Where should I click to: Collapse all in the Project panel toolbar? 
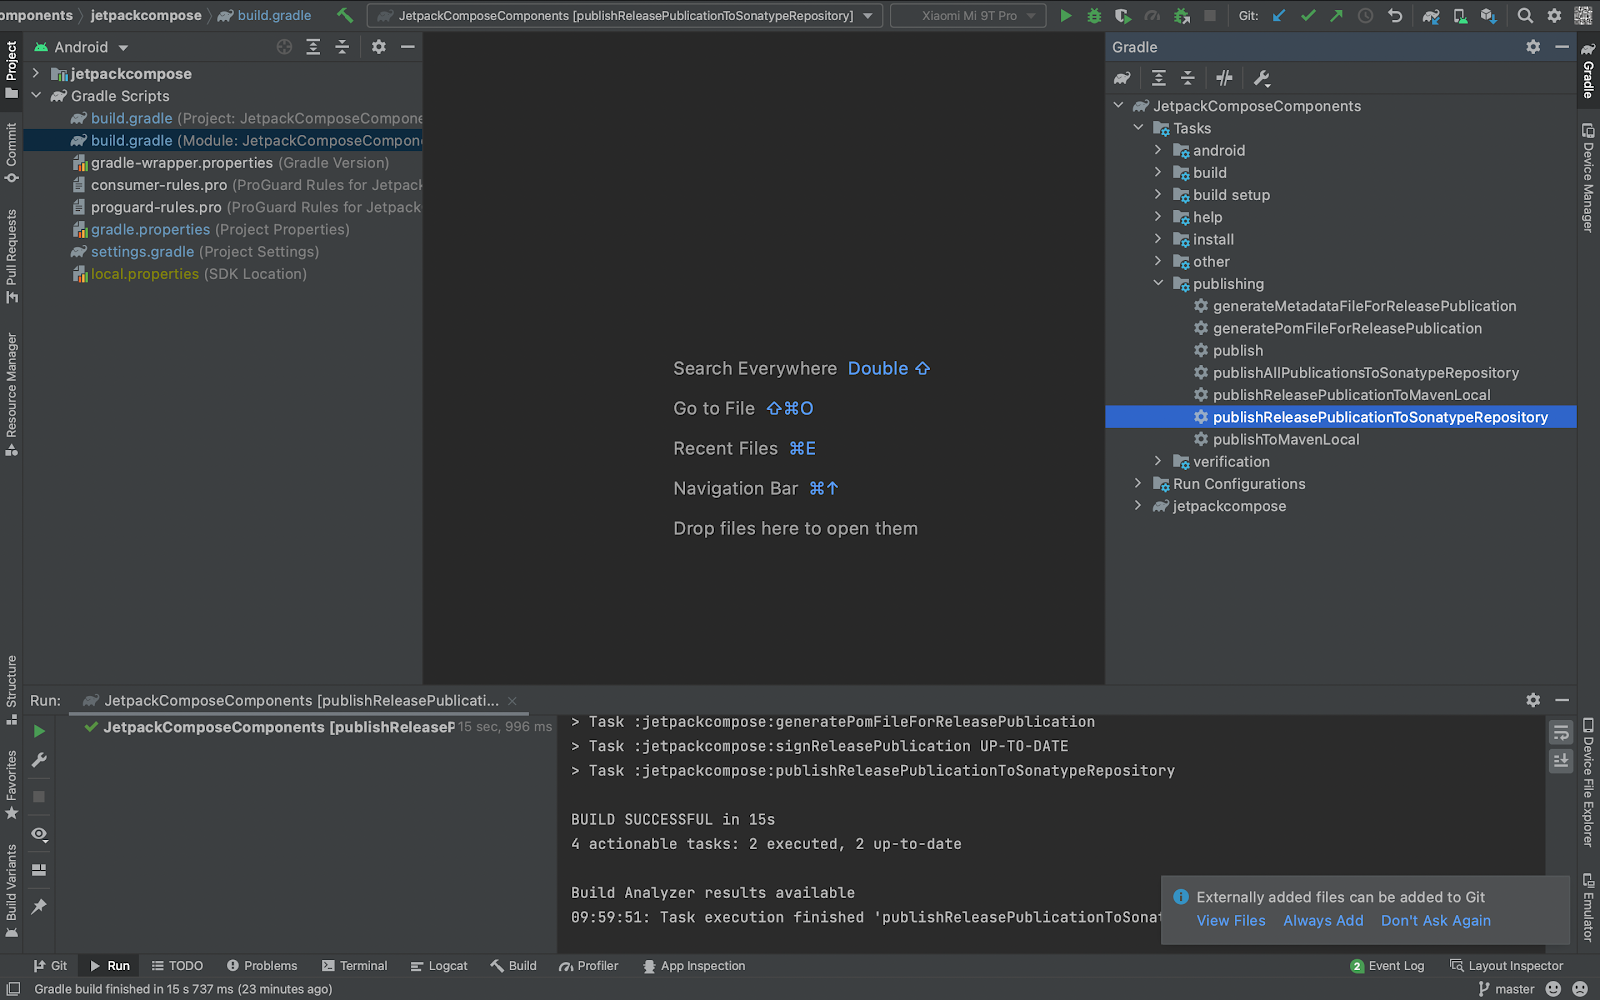(342, 47)
